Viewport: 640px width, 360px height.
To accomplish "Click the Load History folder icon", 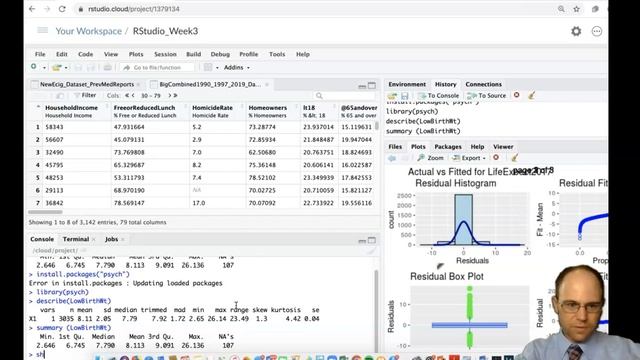I will [392, 96].
